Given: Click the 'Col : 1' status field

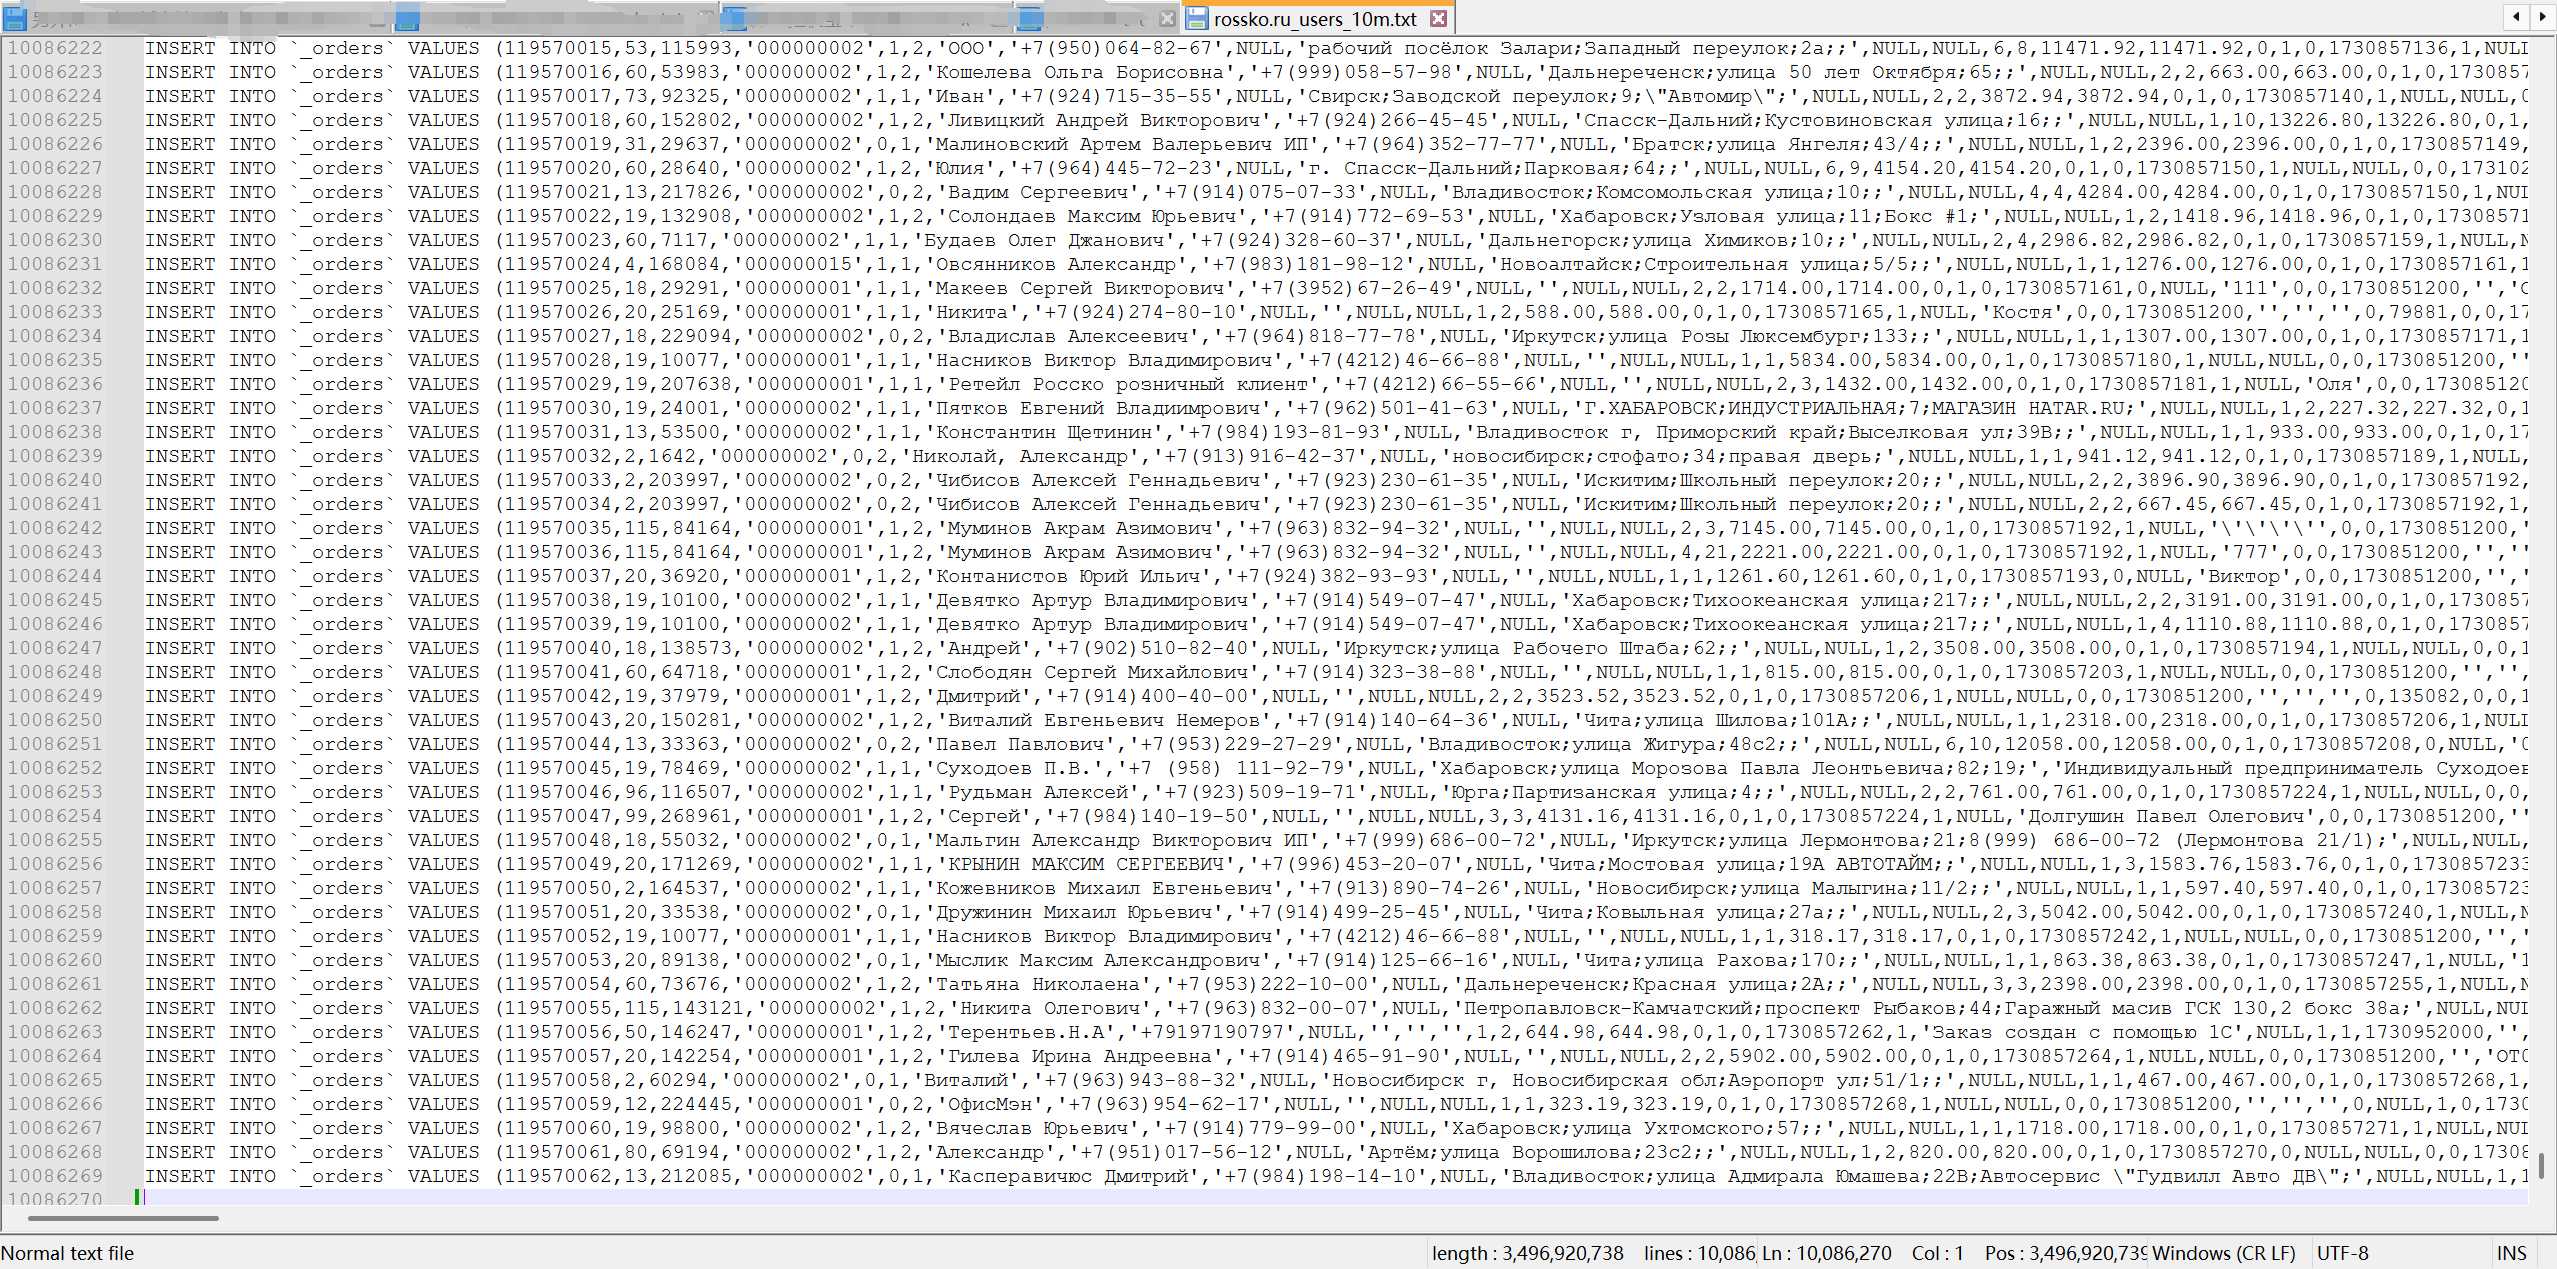Looking at the screenshot, I should pyautogui.click(x=1938, y=1253).
